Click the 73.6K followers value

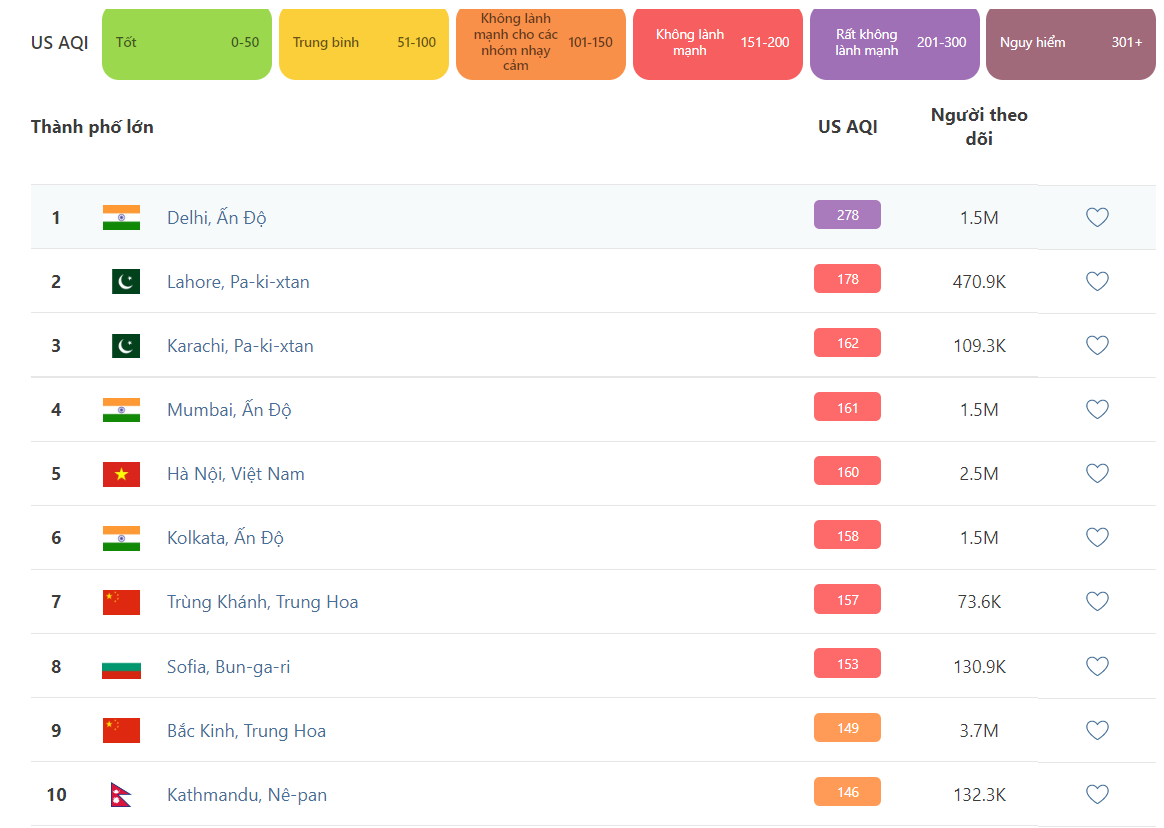point(978,602)
